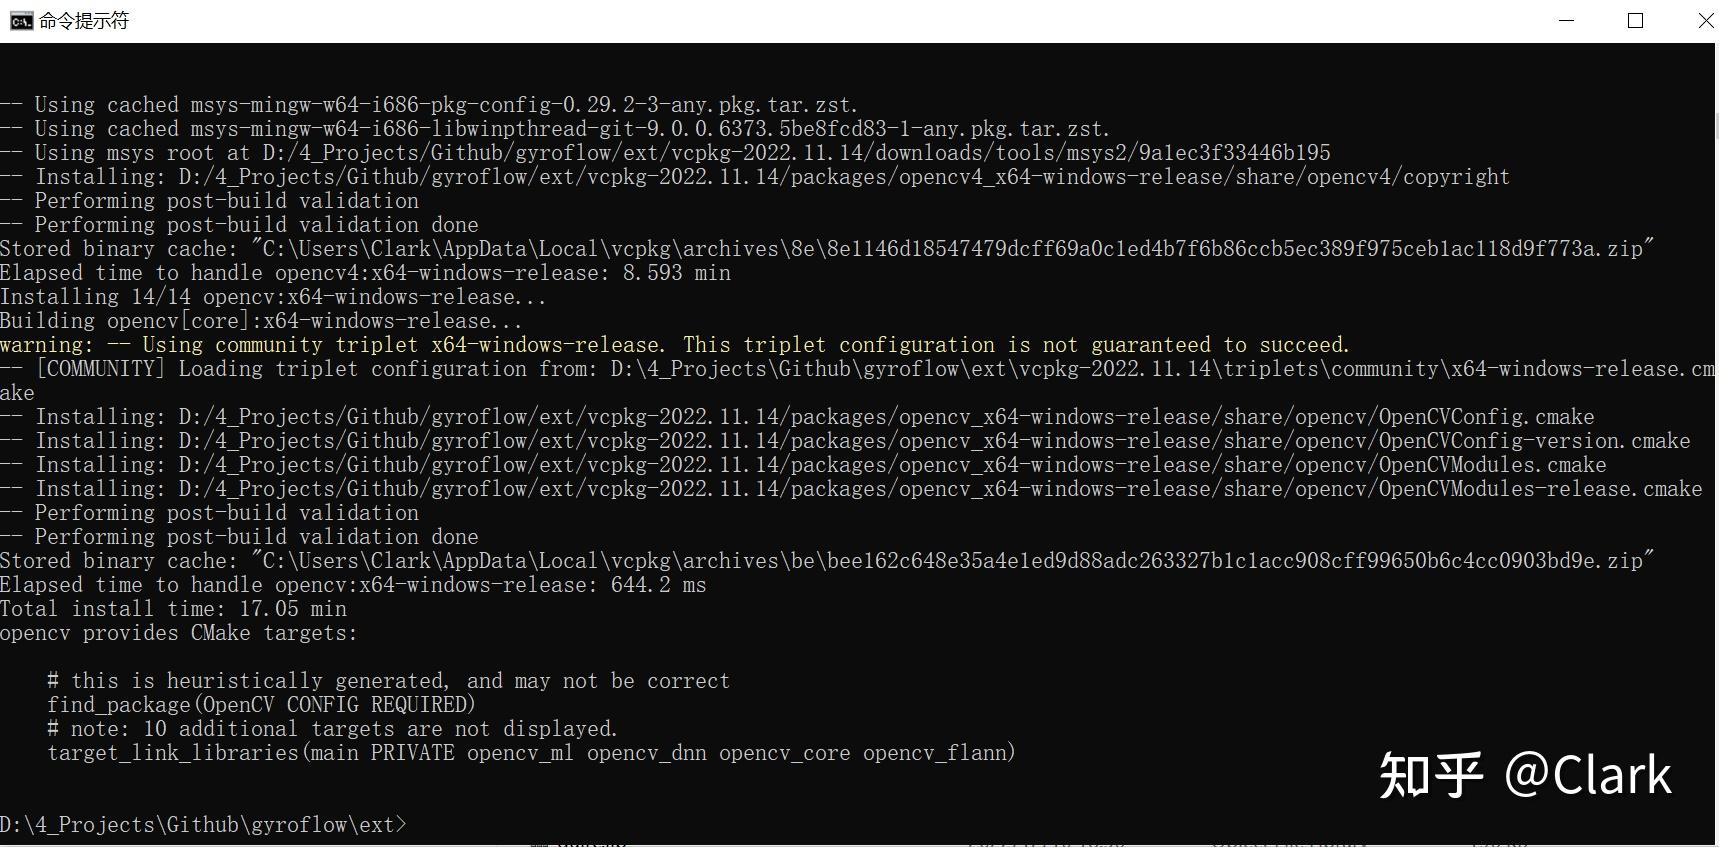Click the target_link_libraries output line
The width and height of the screenshot is (1719, 847).
(531, 752)
